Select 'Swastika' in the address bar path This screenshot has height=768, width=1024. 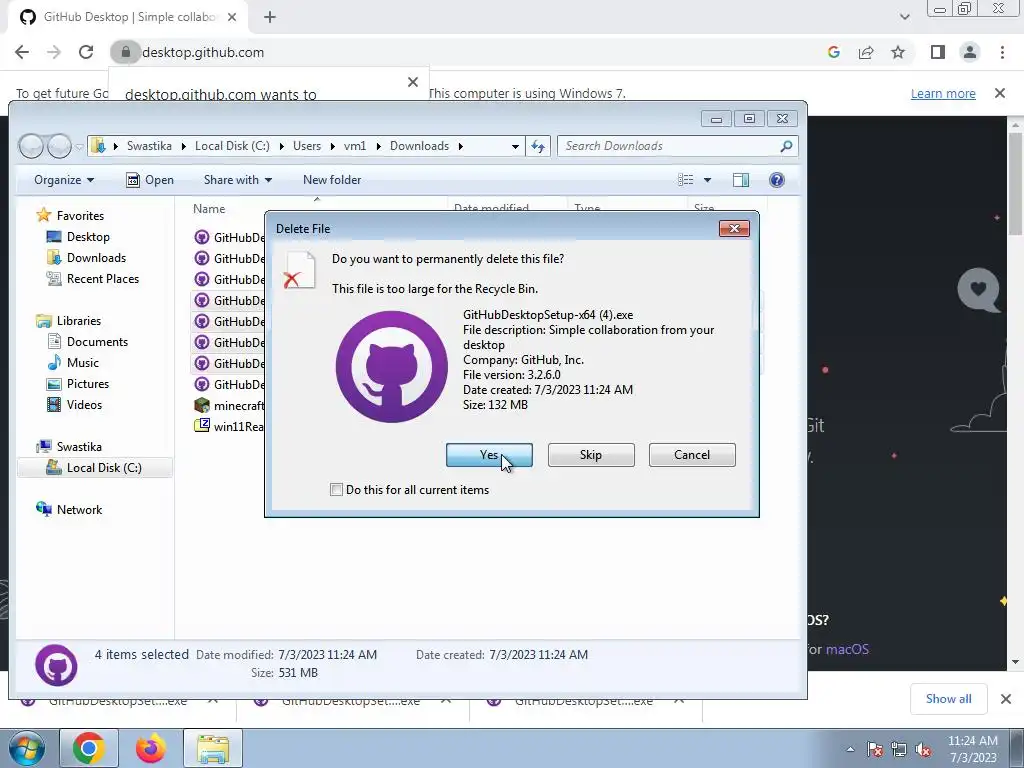[x=149, y=146]
